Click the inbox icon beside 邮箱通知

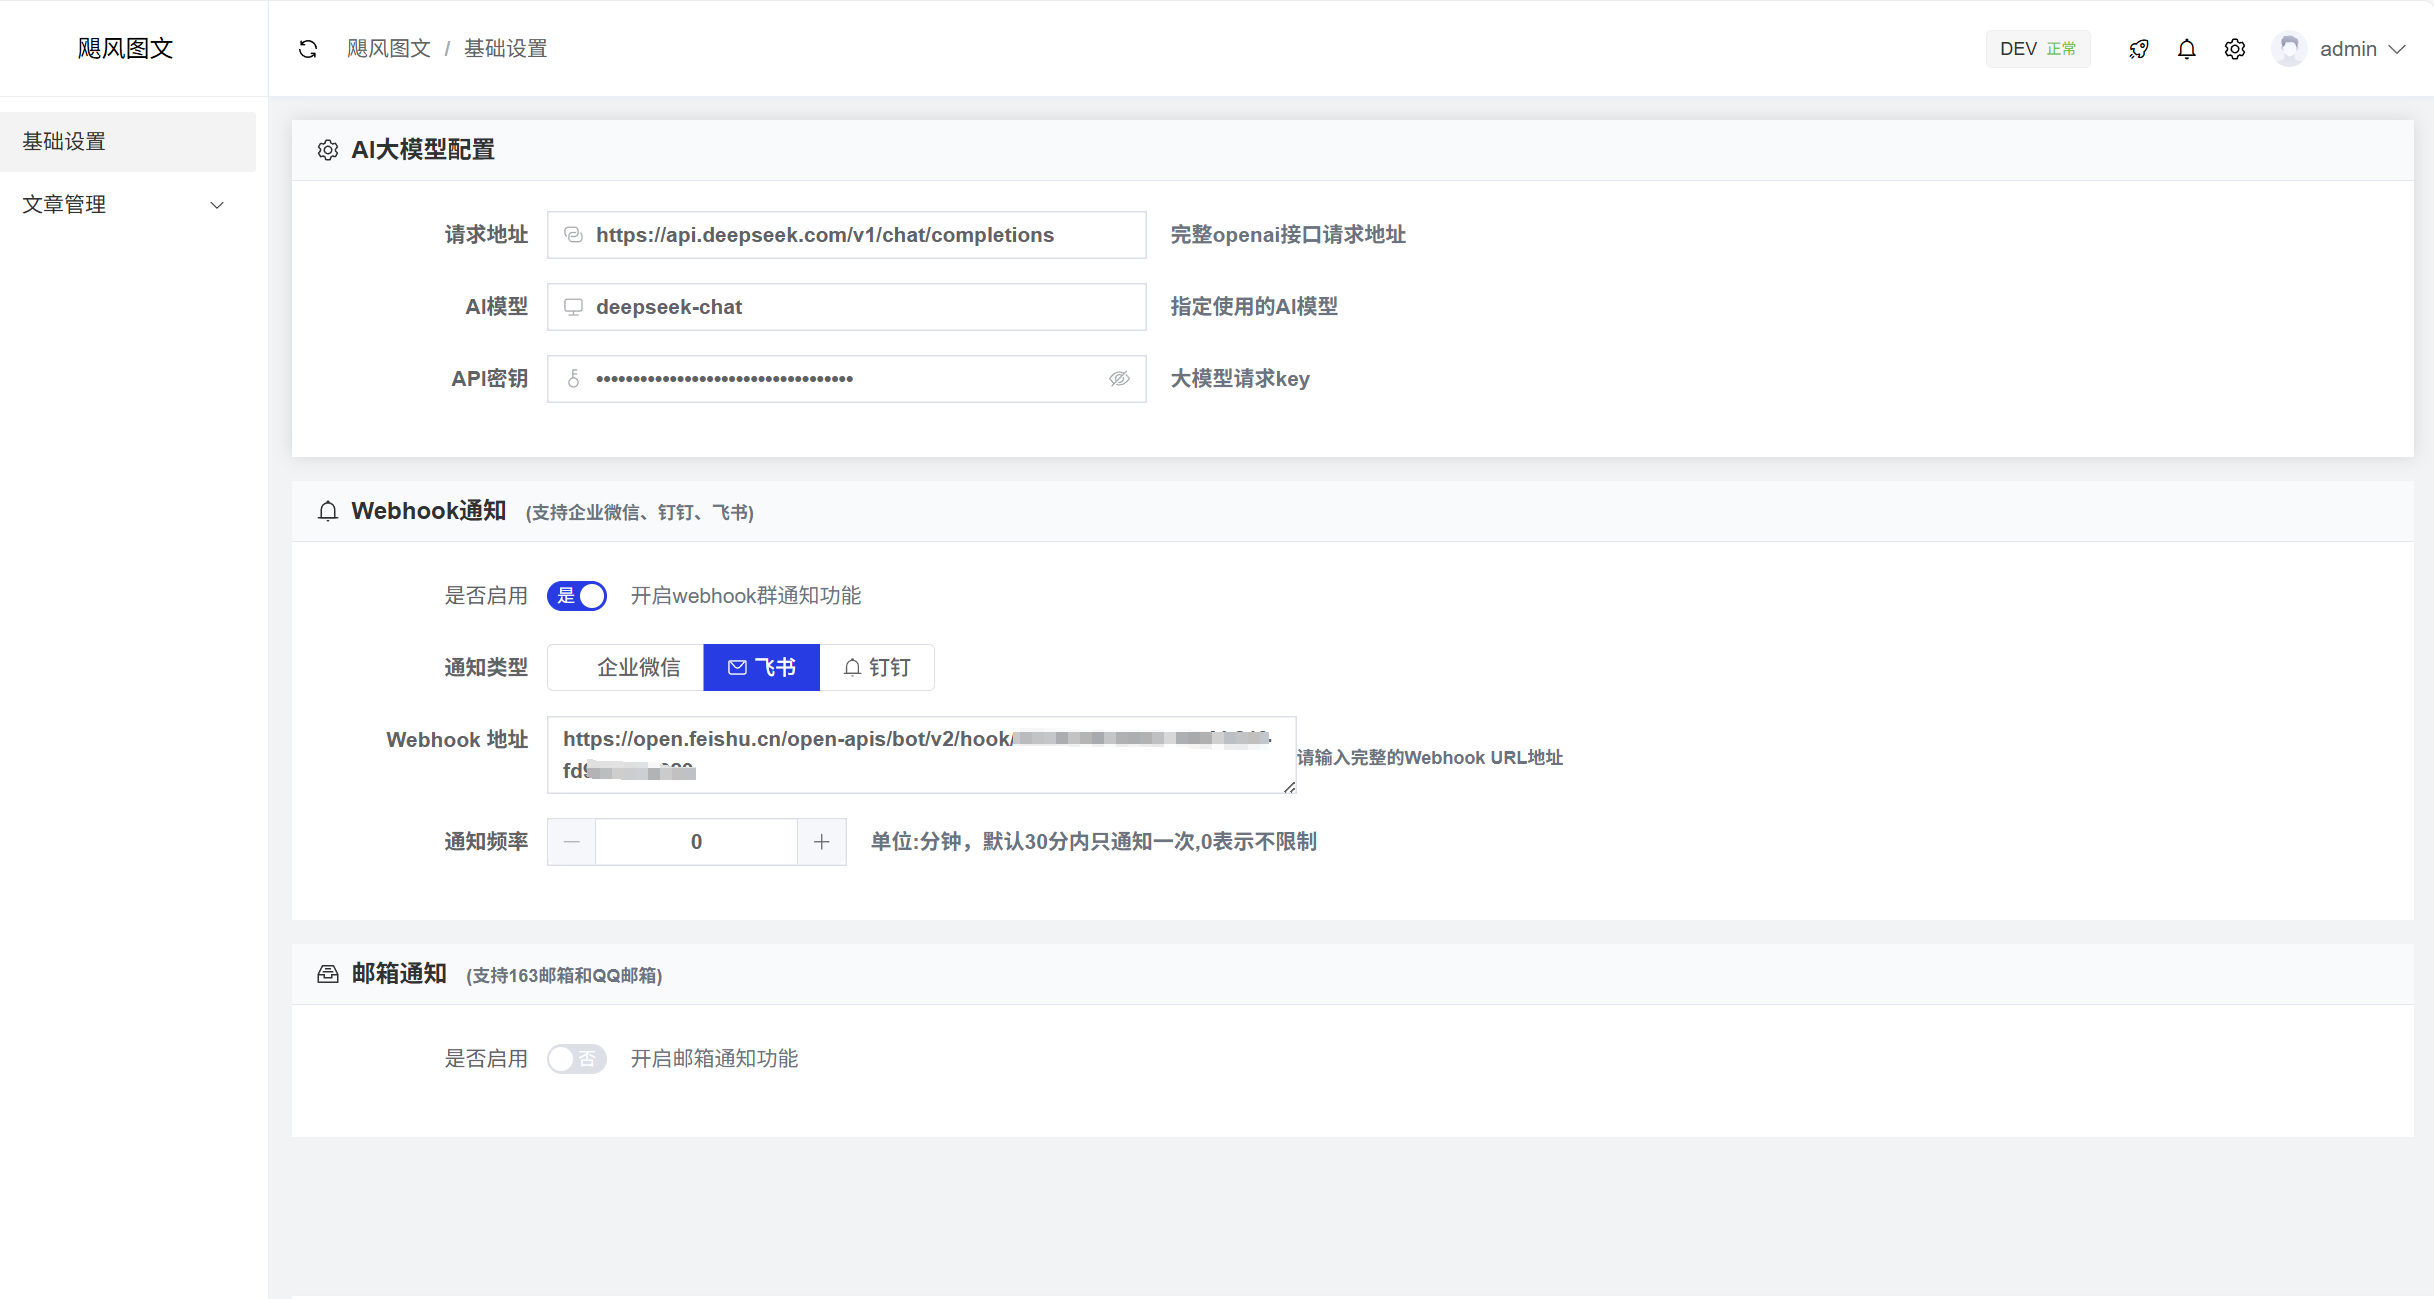click(x=328, y=974)
